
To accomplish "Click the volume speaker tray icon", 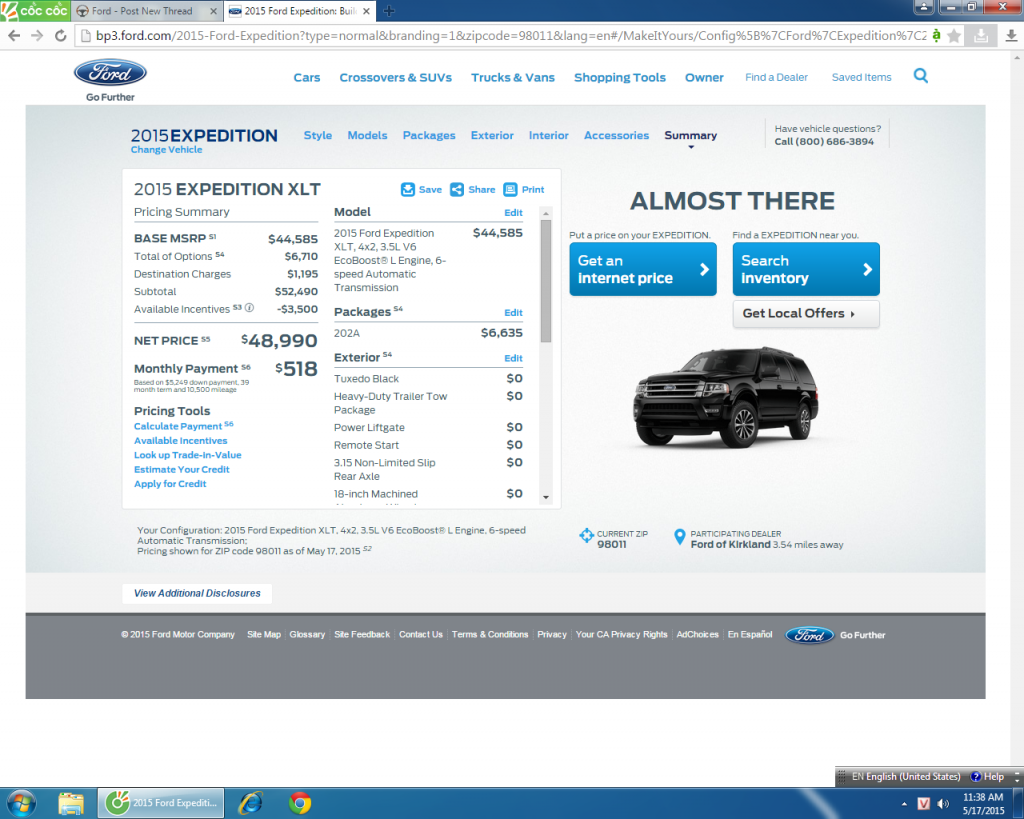I will pyautogui.click(x=943, y=803).
